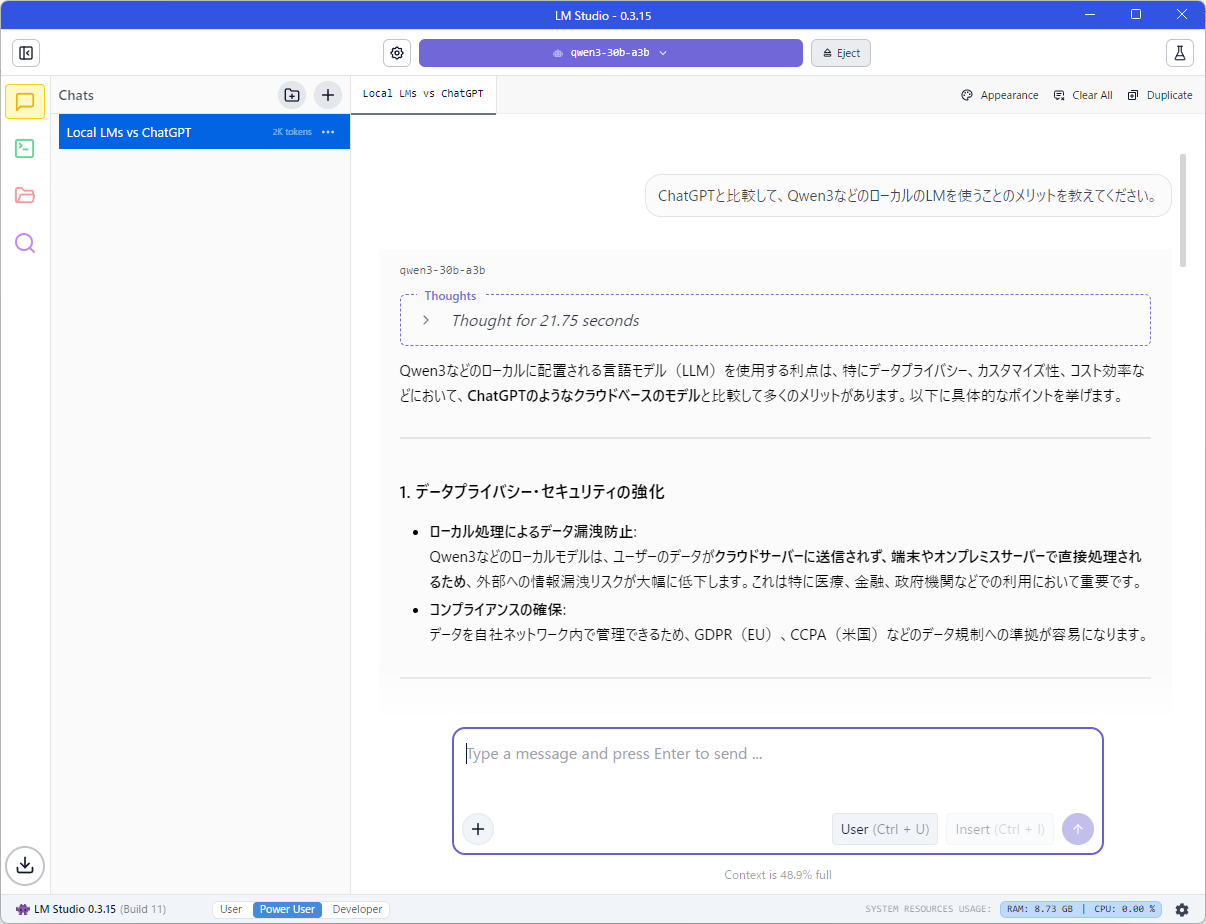
Task: Add attachment with plus button in message box
Action: click(478, 829)
